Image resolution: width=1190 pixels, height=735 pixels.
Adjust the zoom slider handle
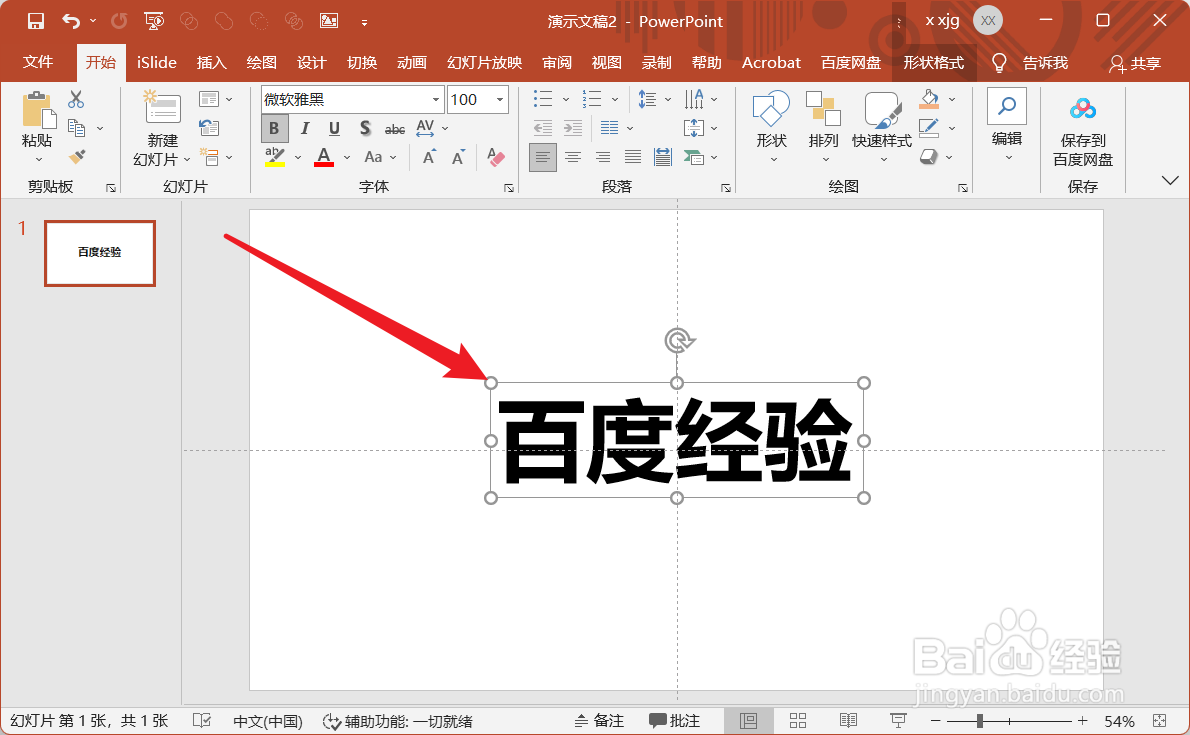coord(980,721)
